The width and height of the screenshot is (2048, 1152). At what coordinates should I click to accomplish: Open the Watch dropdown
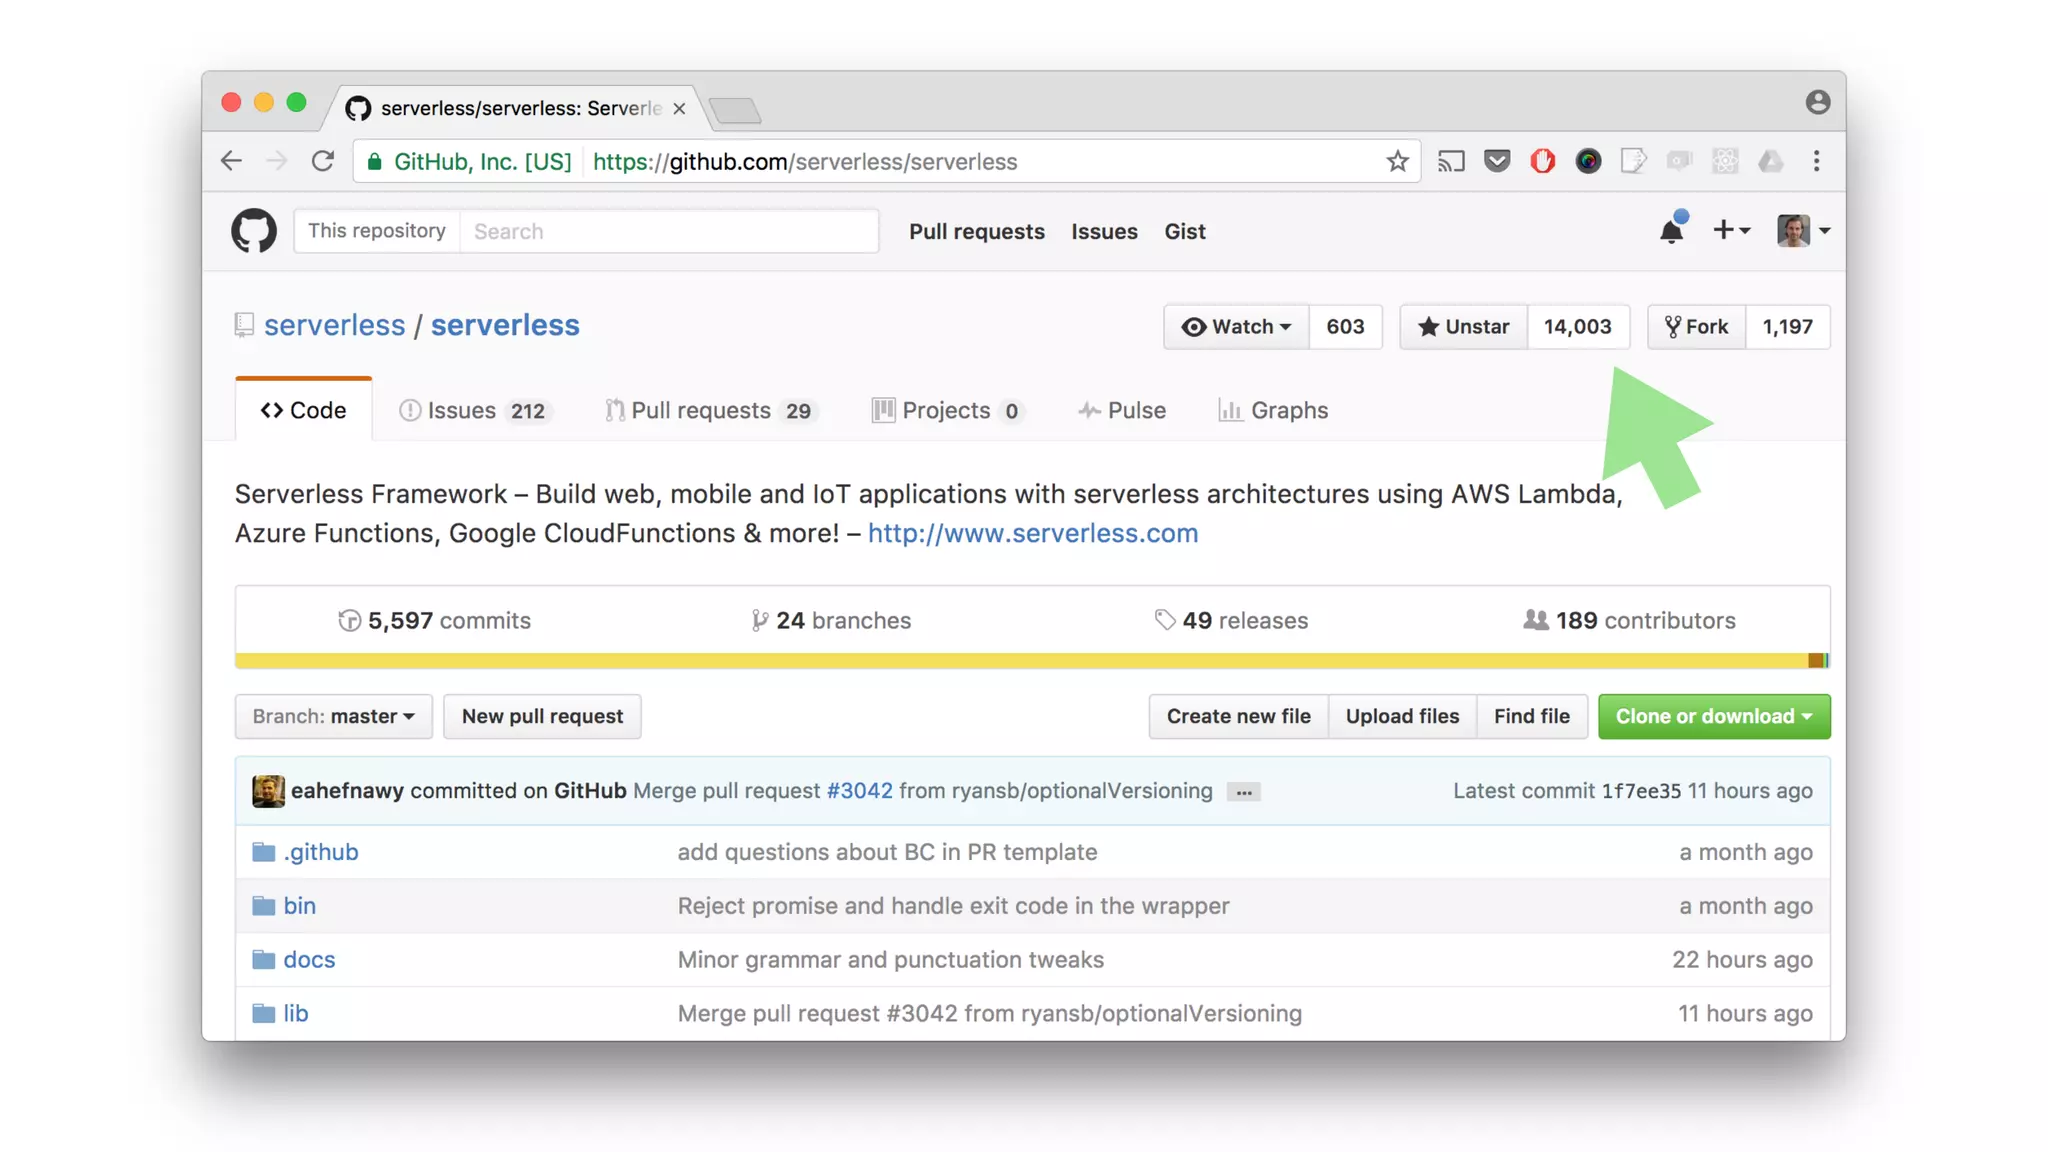[1236, 327]
